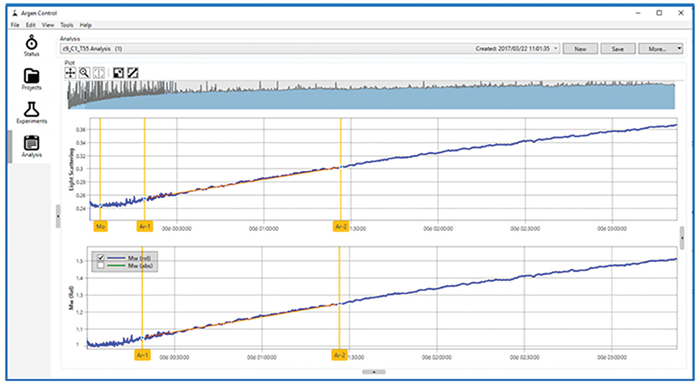Select the Mo marker in Light Scattering plot
This screenshot has width=700, height=385.
[100, 226]
